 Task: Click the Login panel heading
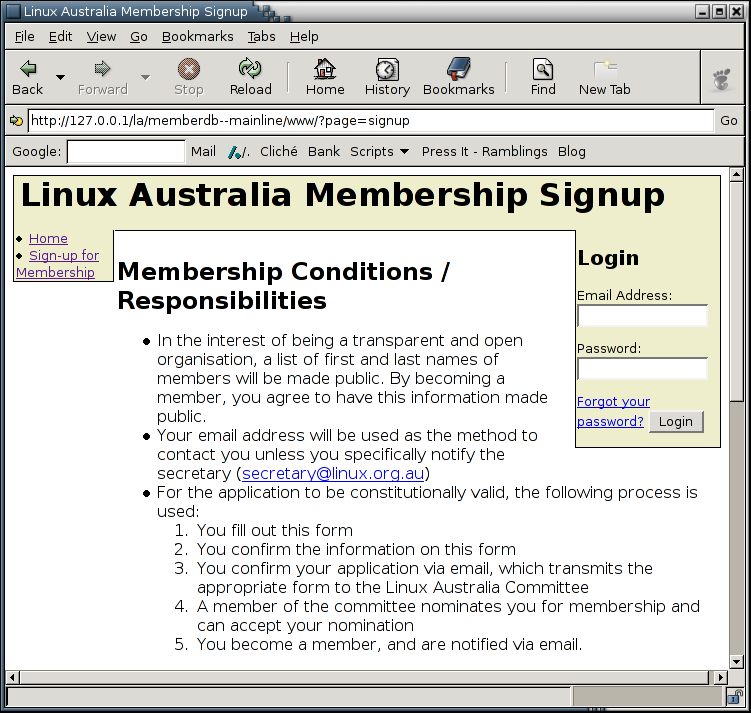pos(608,258)
